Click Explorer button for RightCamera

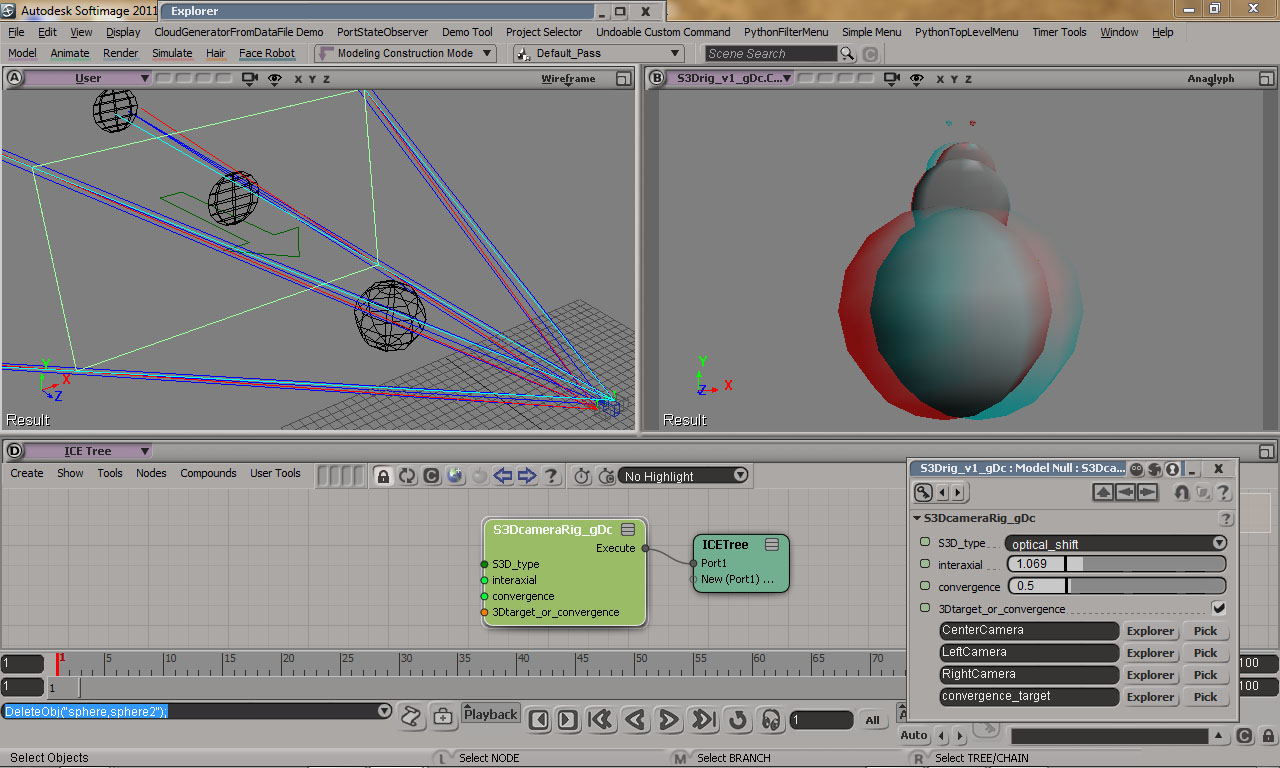coord(1150,675)
